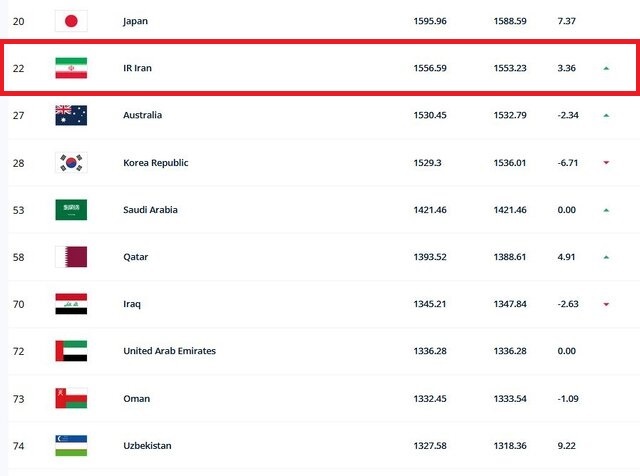
Task: Click the Australia flag icon
Action: pos(71,115)
